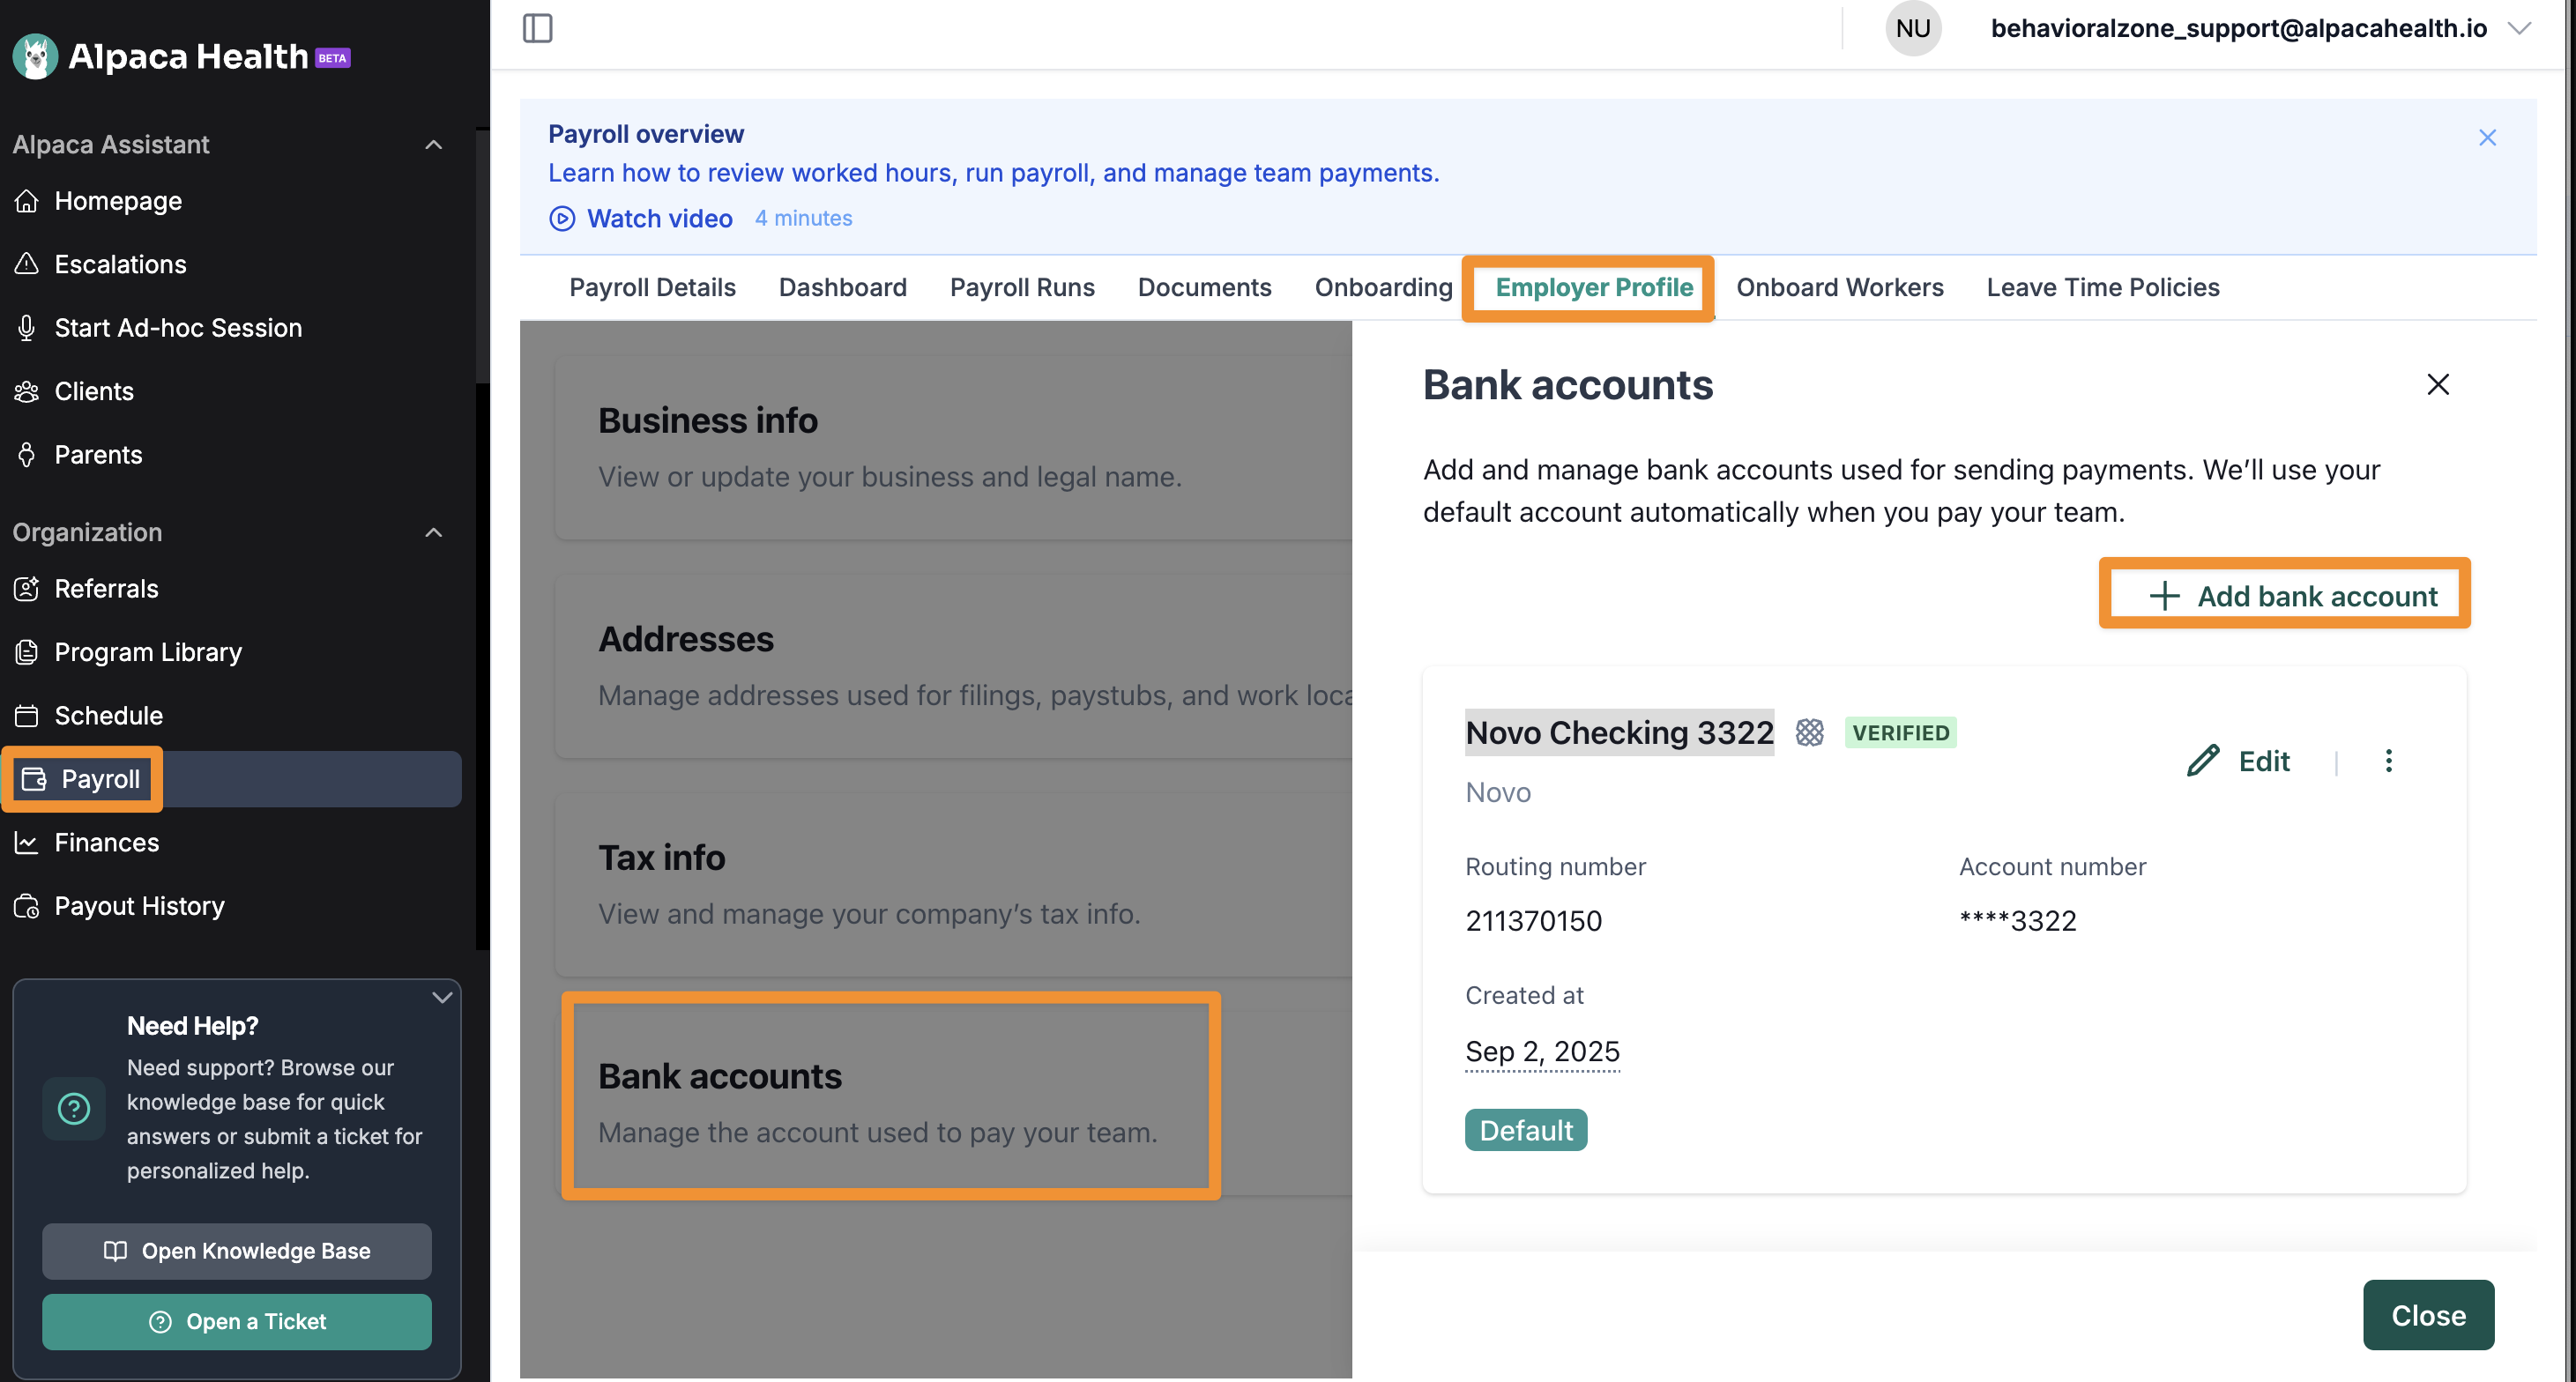The image size is (2576, 1382).
Task: Select the Onboarding tab
Action: (x=1383, y=287)
